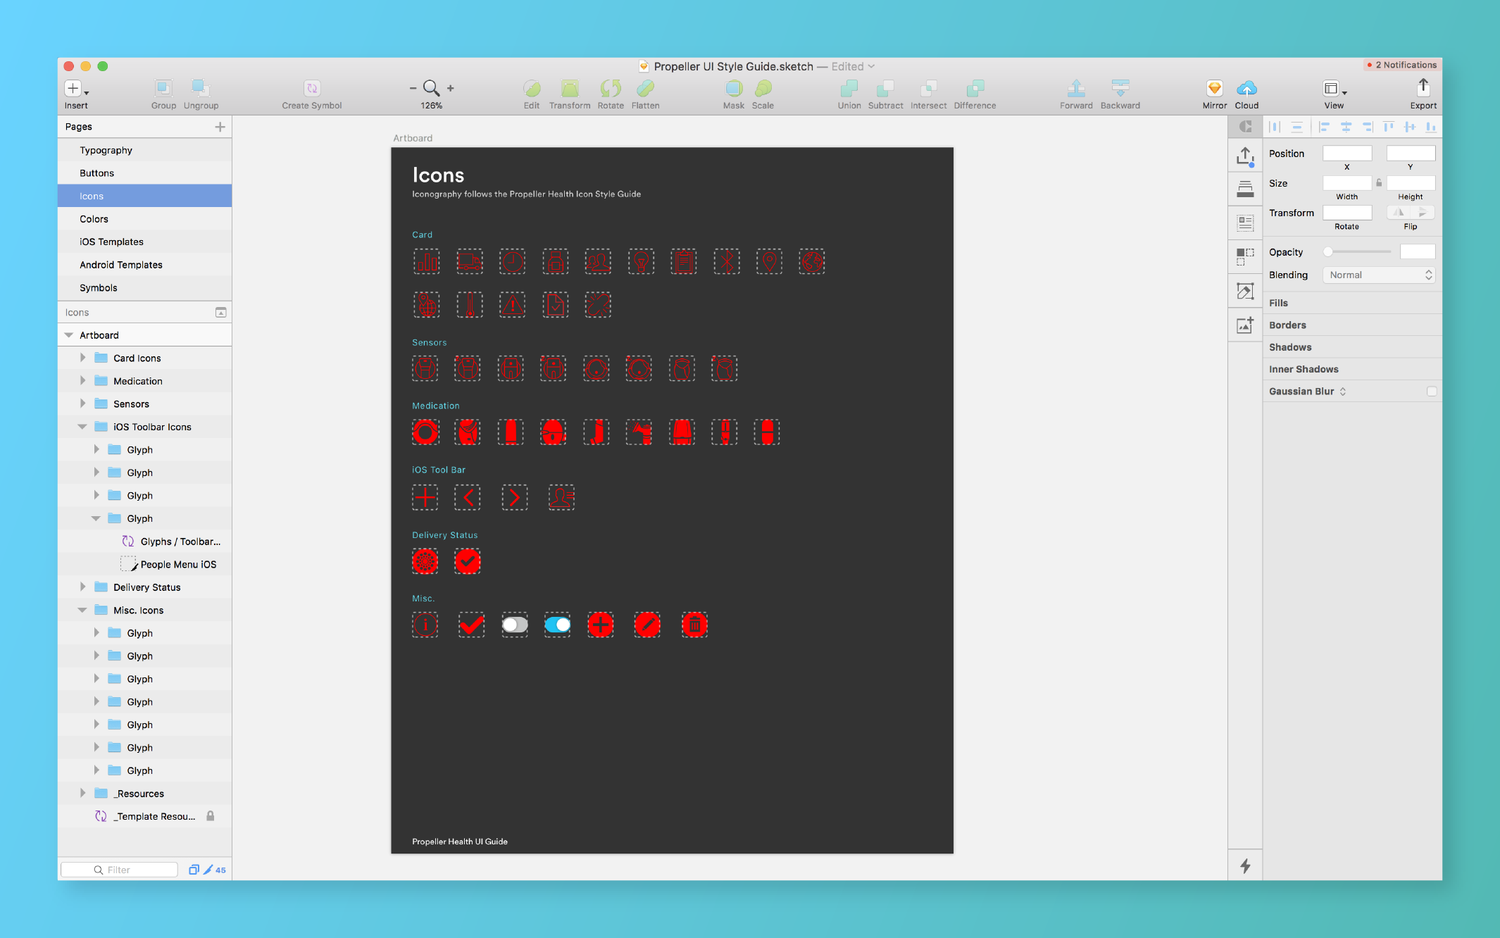
Task: Add a new page with plus icon
Action: point(220,127)
